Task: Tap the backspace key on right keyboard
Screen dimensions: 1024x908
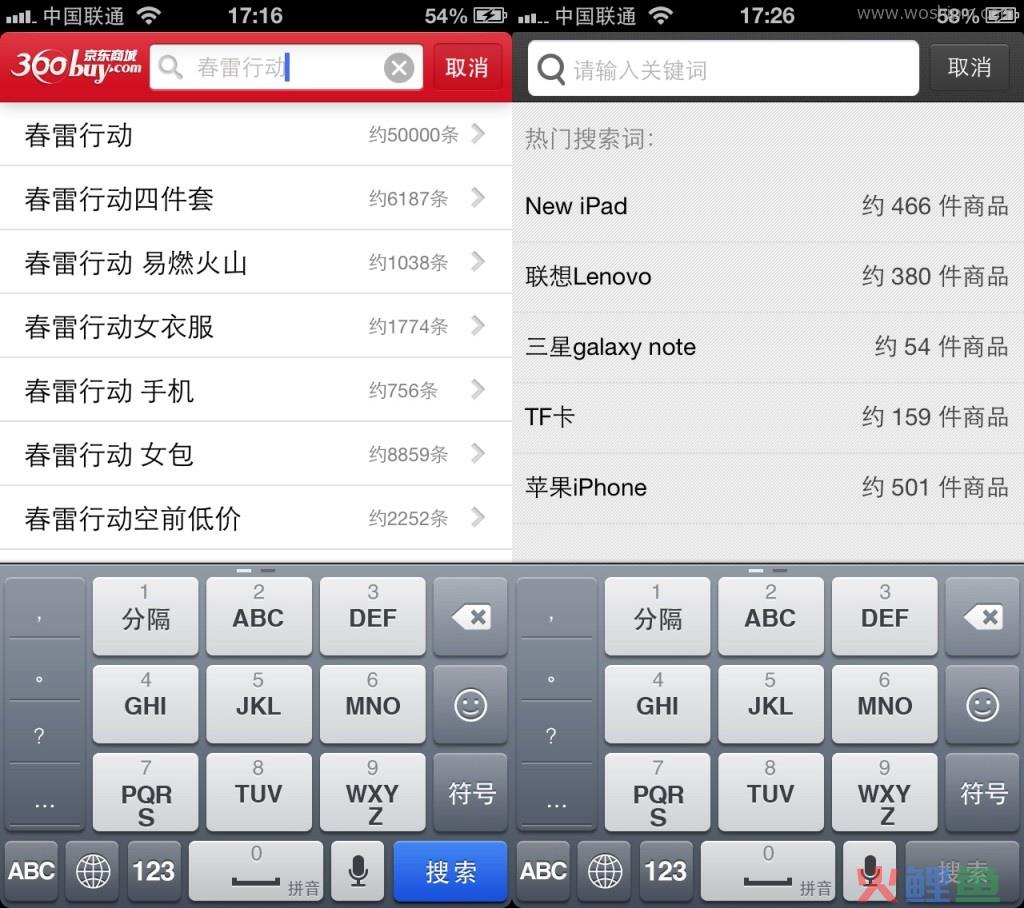Action: click(x=982, y=616)
